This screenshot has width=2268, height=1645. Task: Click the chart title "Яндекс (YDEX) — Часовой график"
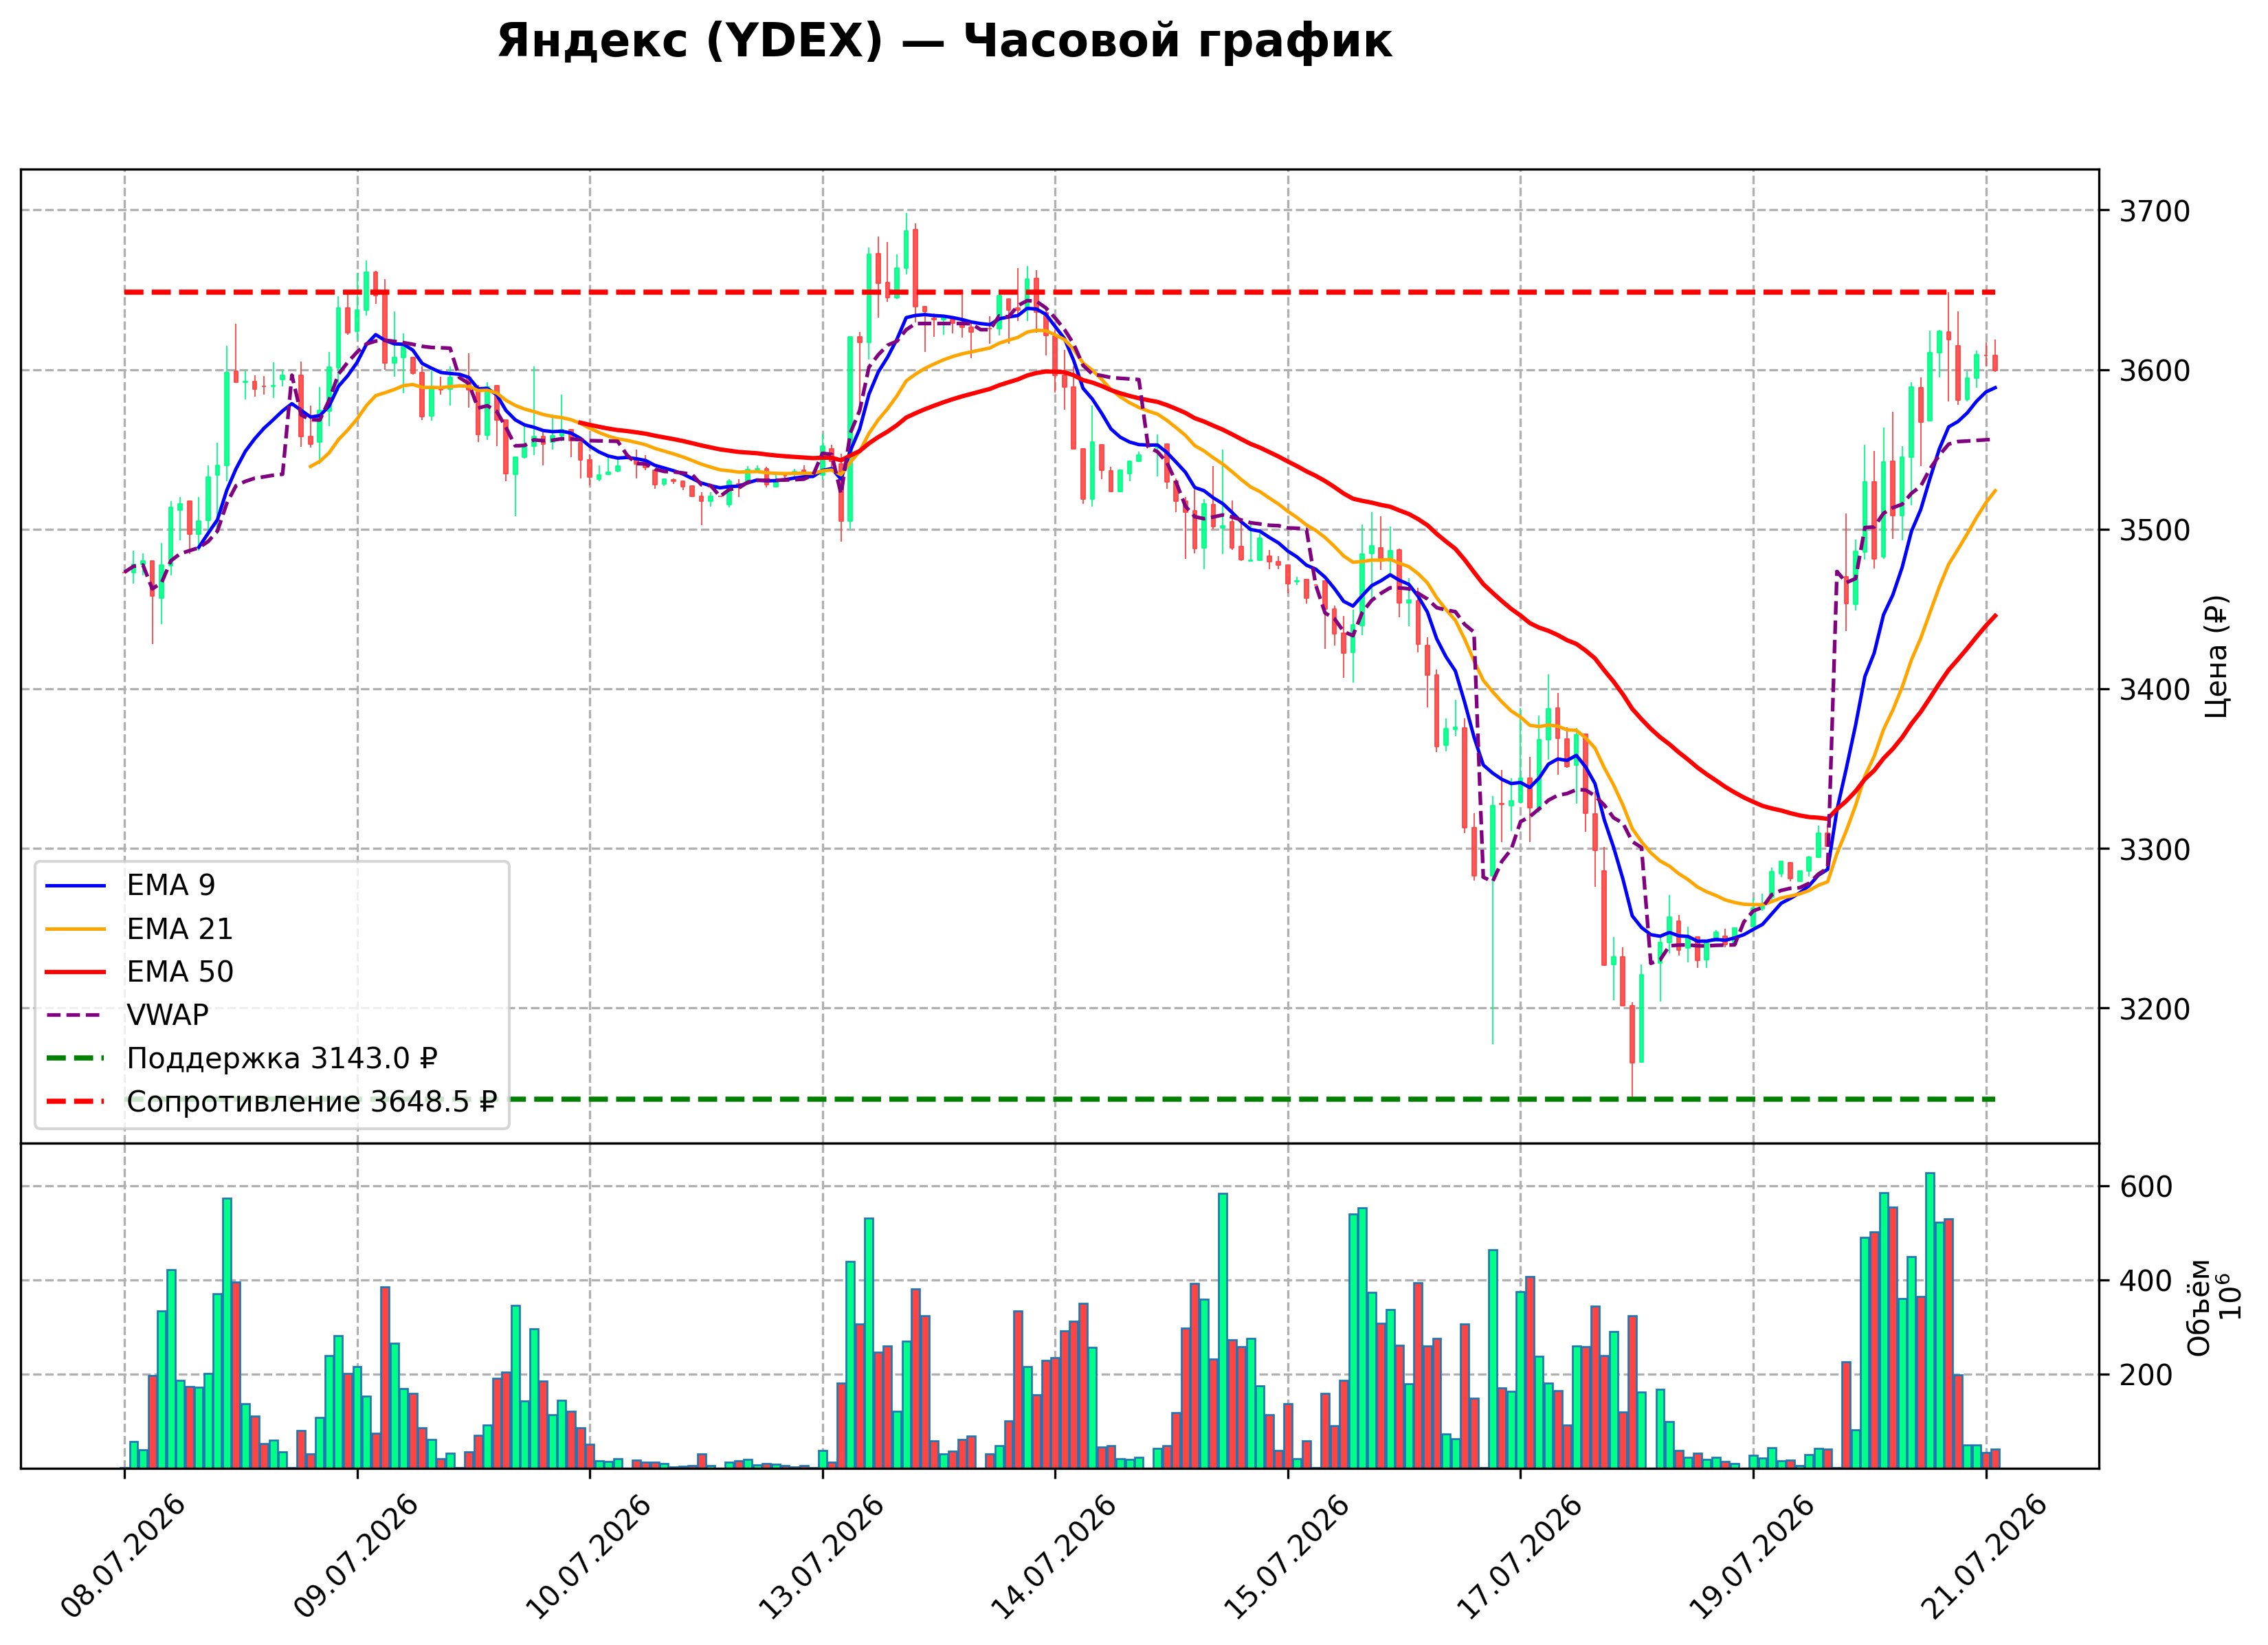click(944, 42)
